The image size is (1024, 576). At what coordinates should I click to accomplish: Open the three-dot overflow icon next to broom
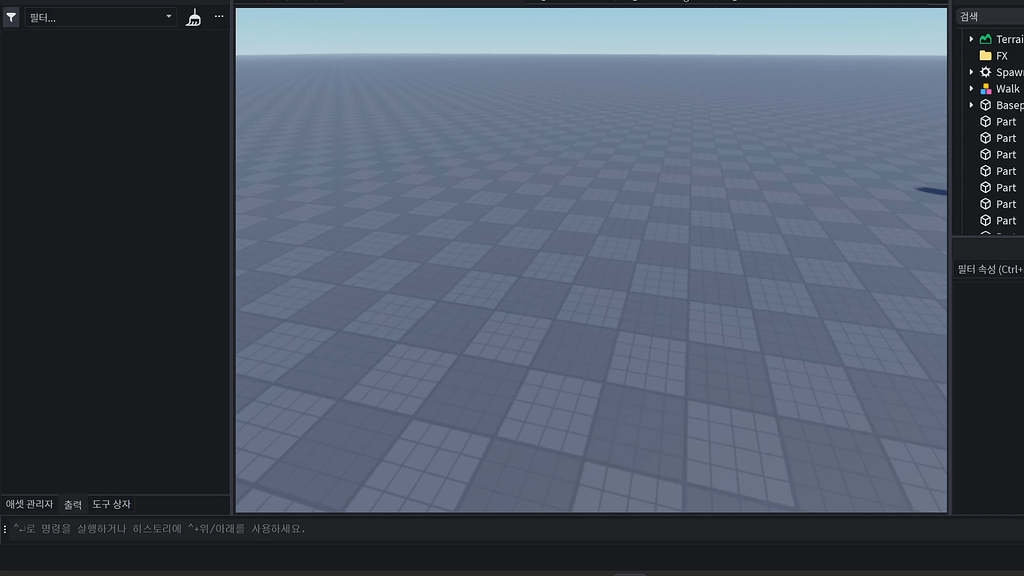pos(219,16)
